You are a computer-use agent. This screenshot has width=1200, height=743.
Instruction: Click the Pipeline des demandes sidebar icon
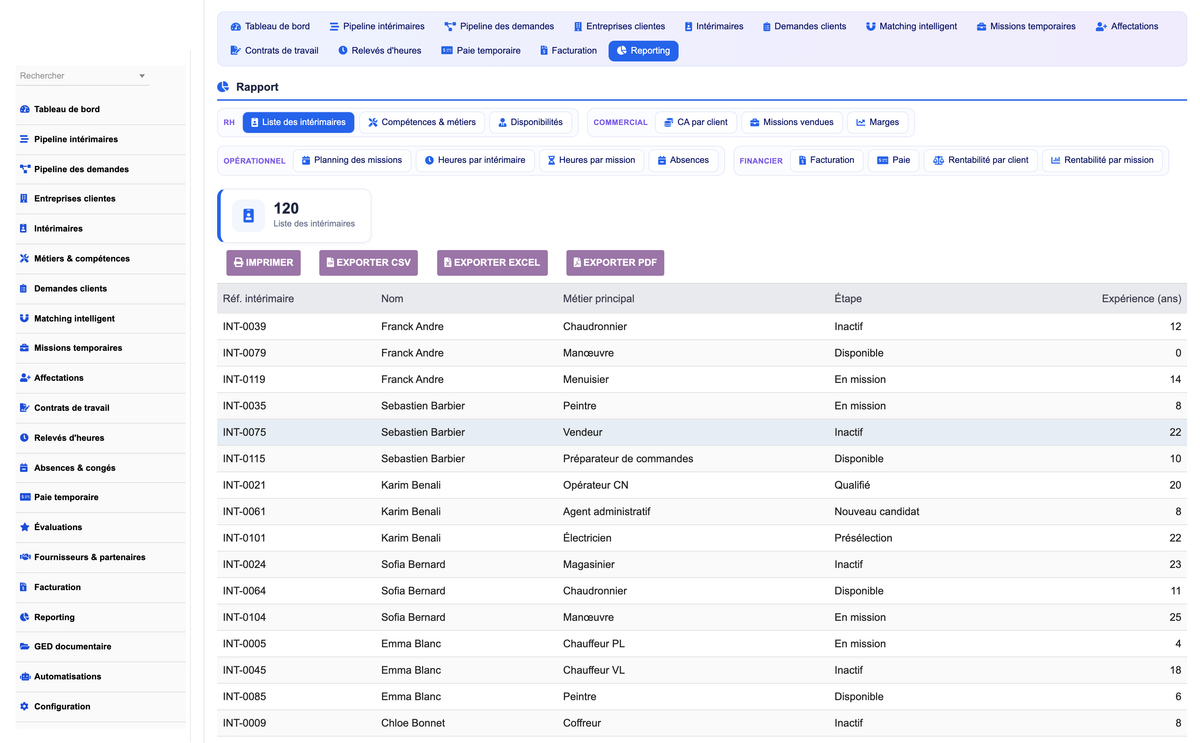click(x=25, y=169)
